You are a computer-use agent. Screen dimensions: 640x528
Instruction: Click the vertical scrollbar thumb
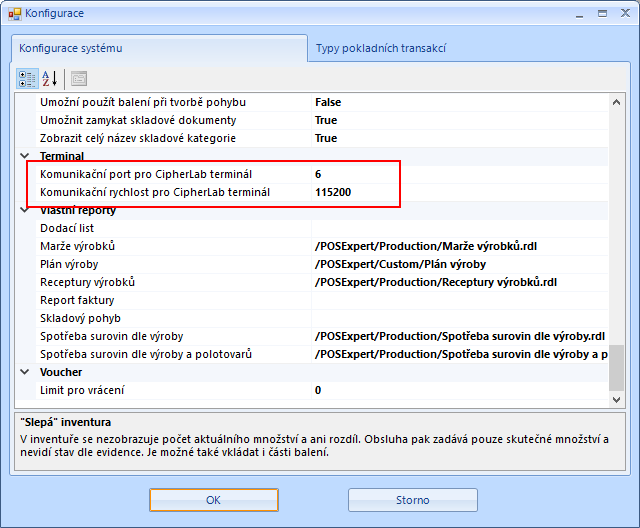(x=617, y=367)
